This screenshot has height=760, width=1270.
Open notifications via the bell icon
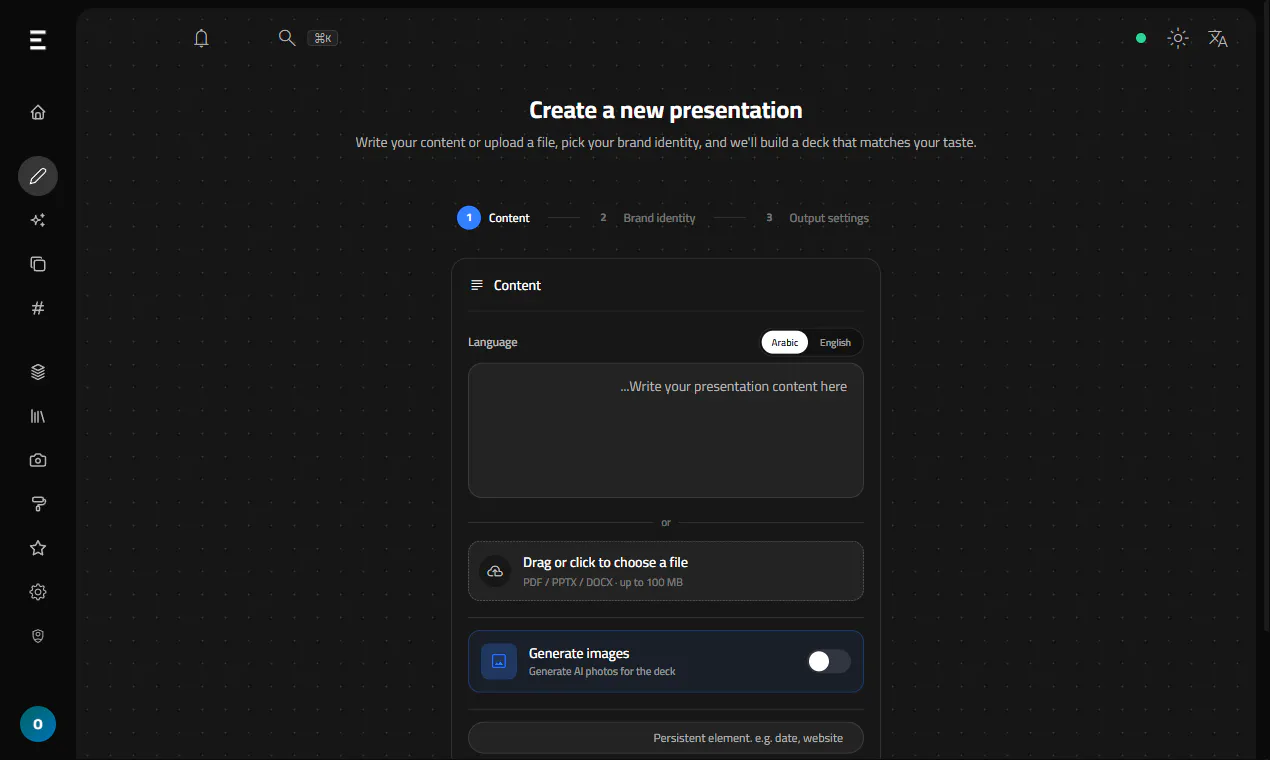(x=202, y=38)
